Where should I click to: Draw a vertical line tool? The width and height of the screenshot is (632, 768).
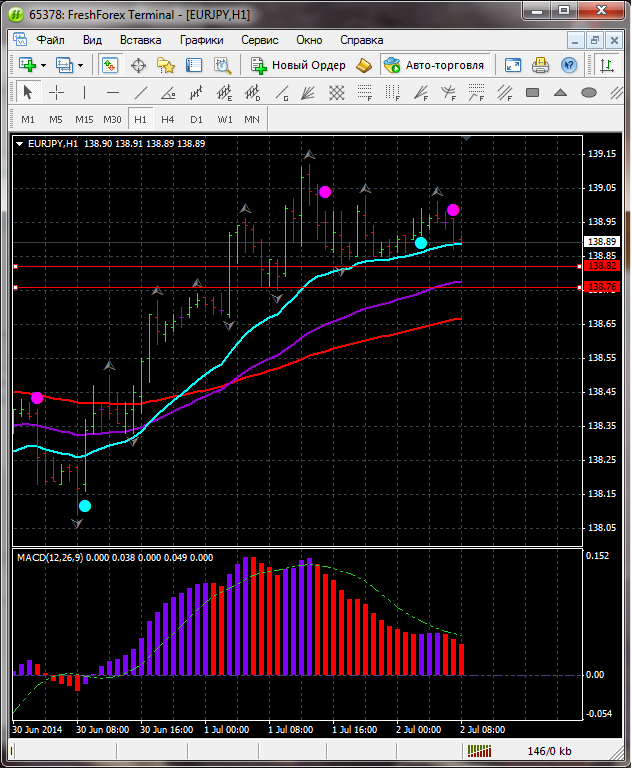[x=84, y=92]
